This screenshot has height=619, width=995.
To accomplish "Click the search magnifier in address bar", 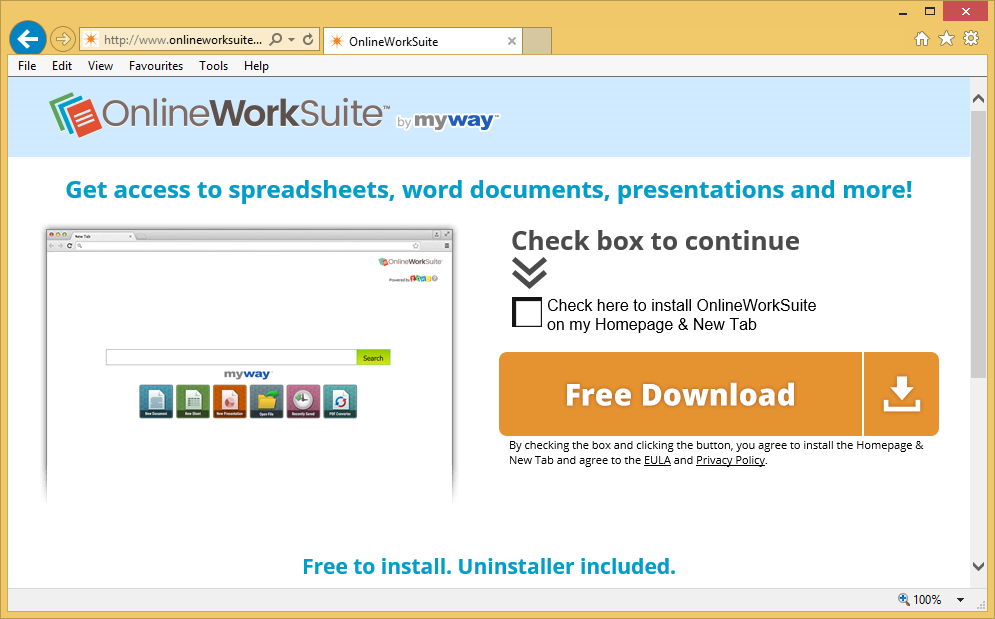I will pyautogui.click(x=275, y=39).
